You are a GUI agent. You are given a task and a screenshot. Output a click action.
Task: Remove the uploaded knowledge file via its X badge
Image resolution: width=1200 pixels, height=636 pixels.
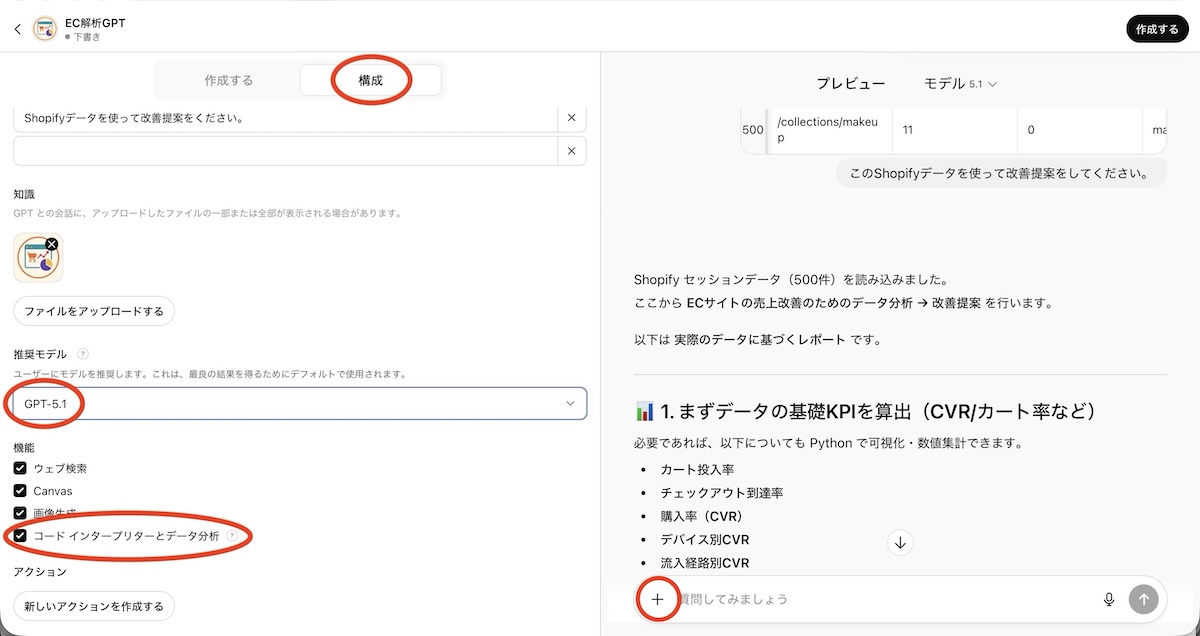click(51, 243)
